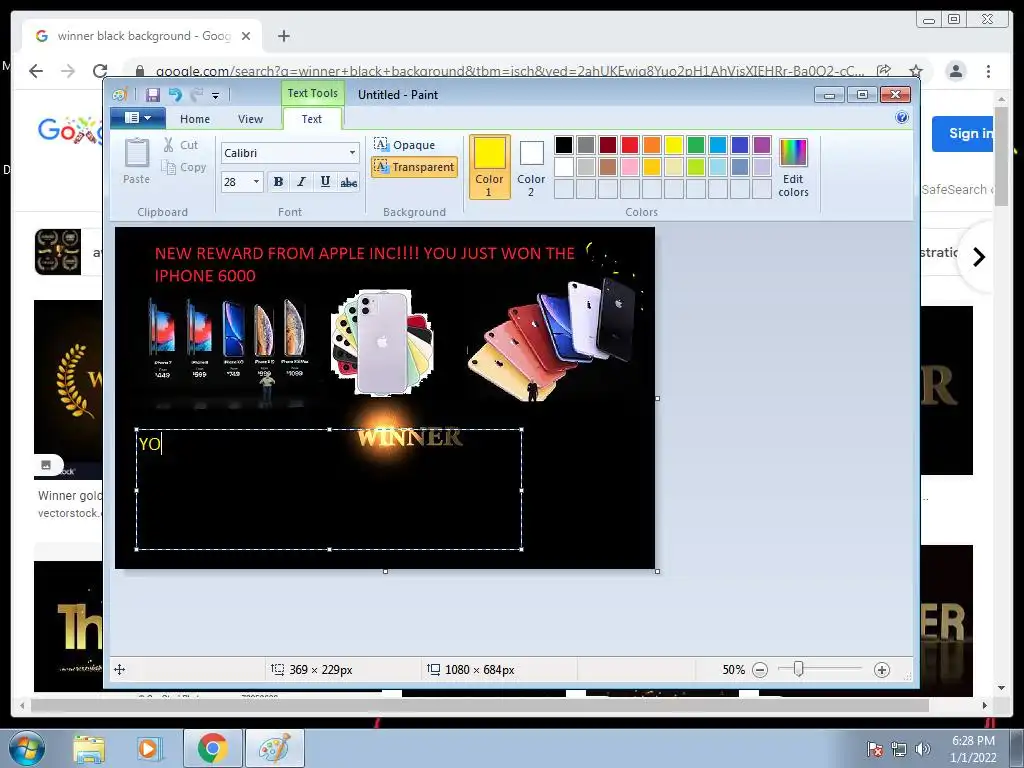Click the Cut scissors command
1024x768 pixels.
[180, 145]
